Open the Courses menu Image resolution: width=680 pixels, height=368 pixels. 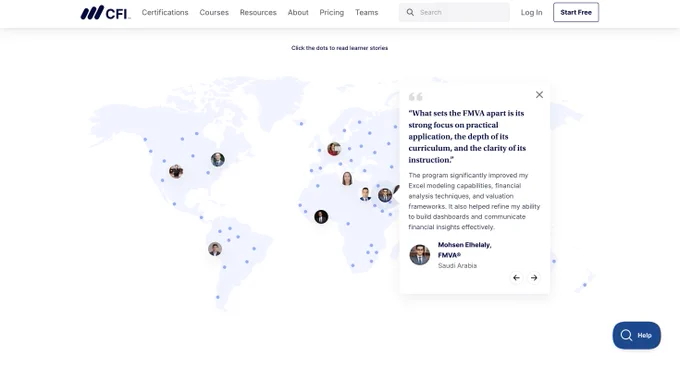pyautogui.click(x=214, y=13)
